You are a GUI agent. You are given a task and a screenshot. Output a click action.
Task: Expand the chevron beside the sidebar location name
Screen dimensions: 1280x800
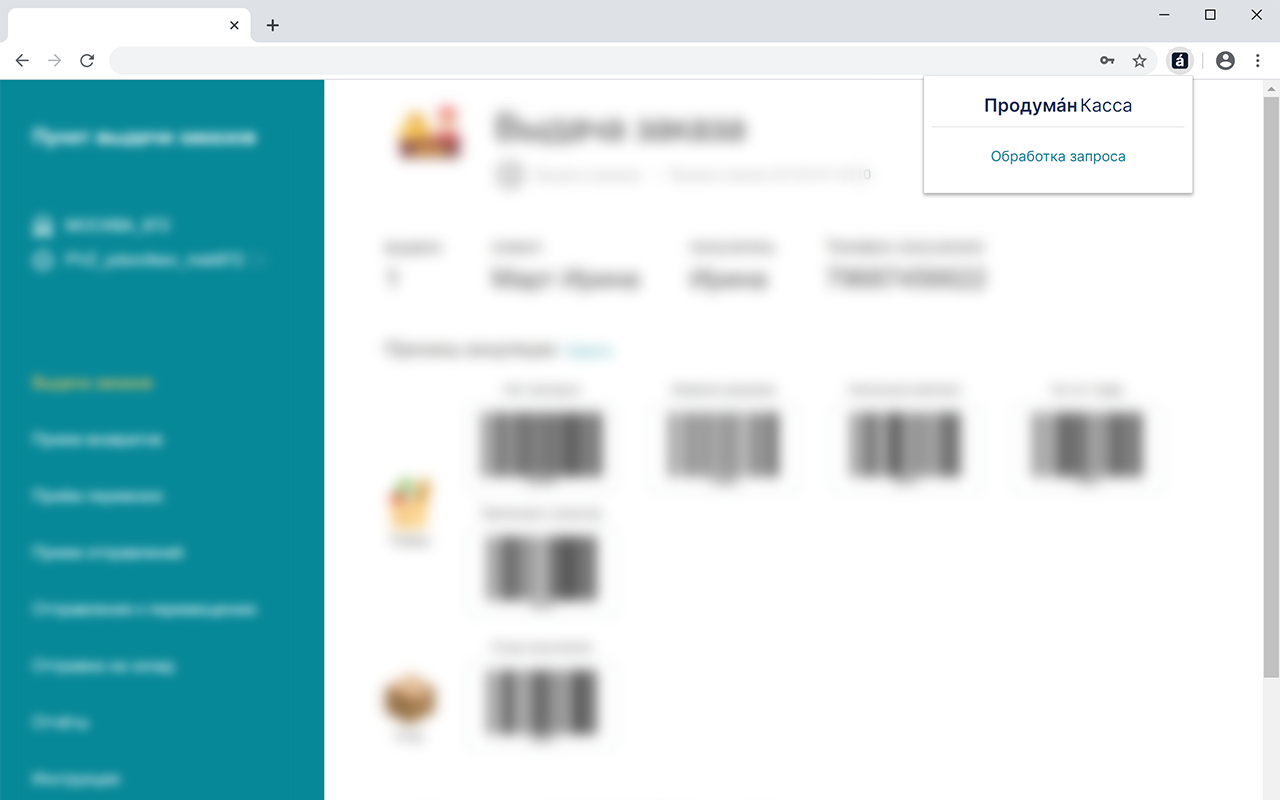[x=262, y=260]
